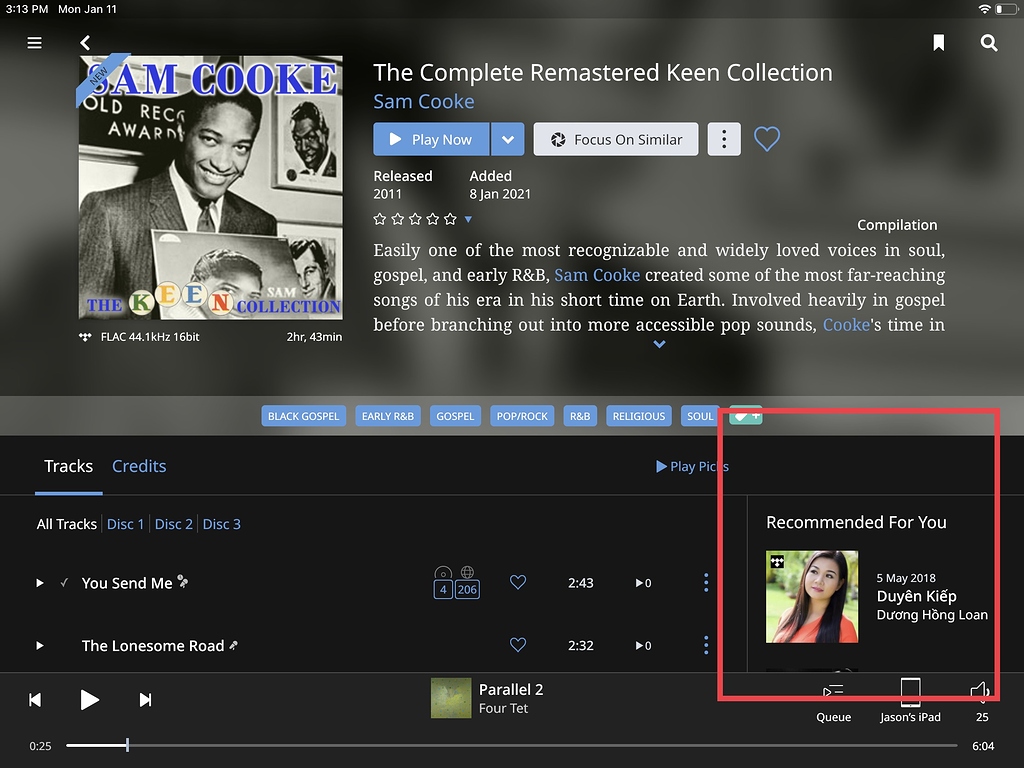1024x768 pixels.
Task: Go back using the back arrow
Action: point(85,43)
